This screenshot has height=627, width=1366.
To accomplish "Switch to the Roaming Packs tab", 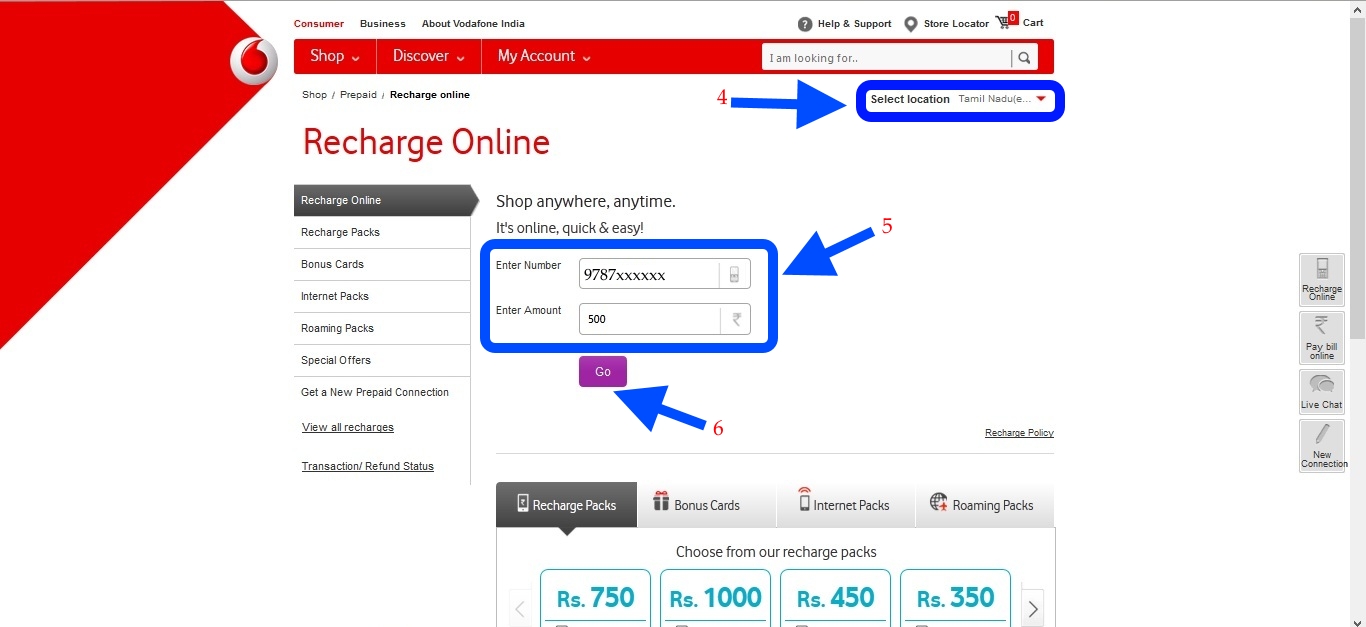I will [x=985, y=505].
